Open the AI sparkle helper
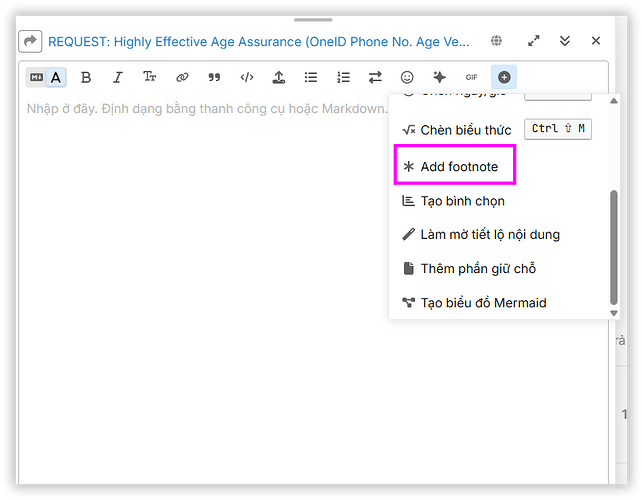 click(x=439, y=77)
